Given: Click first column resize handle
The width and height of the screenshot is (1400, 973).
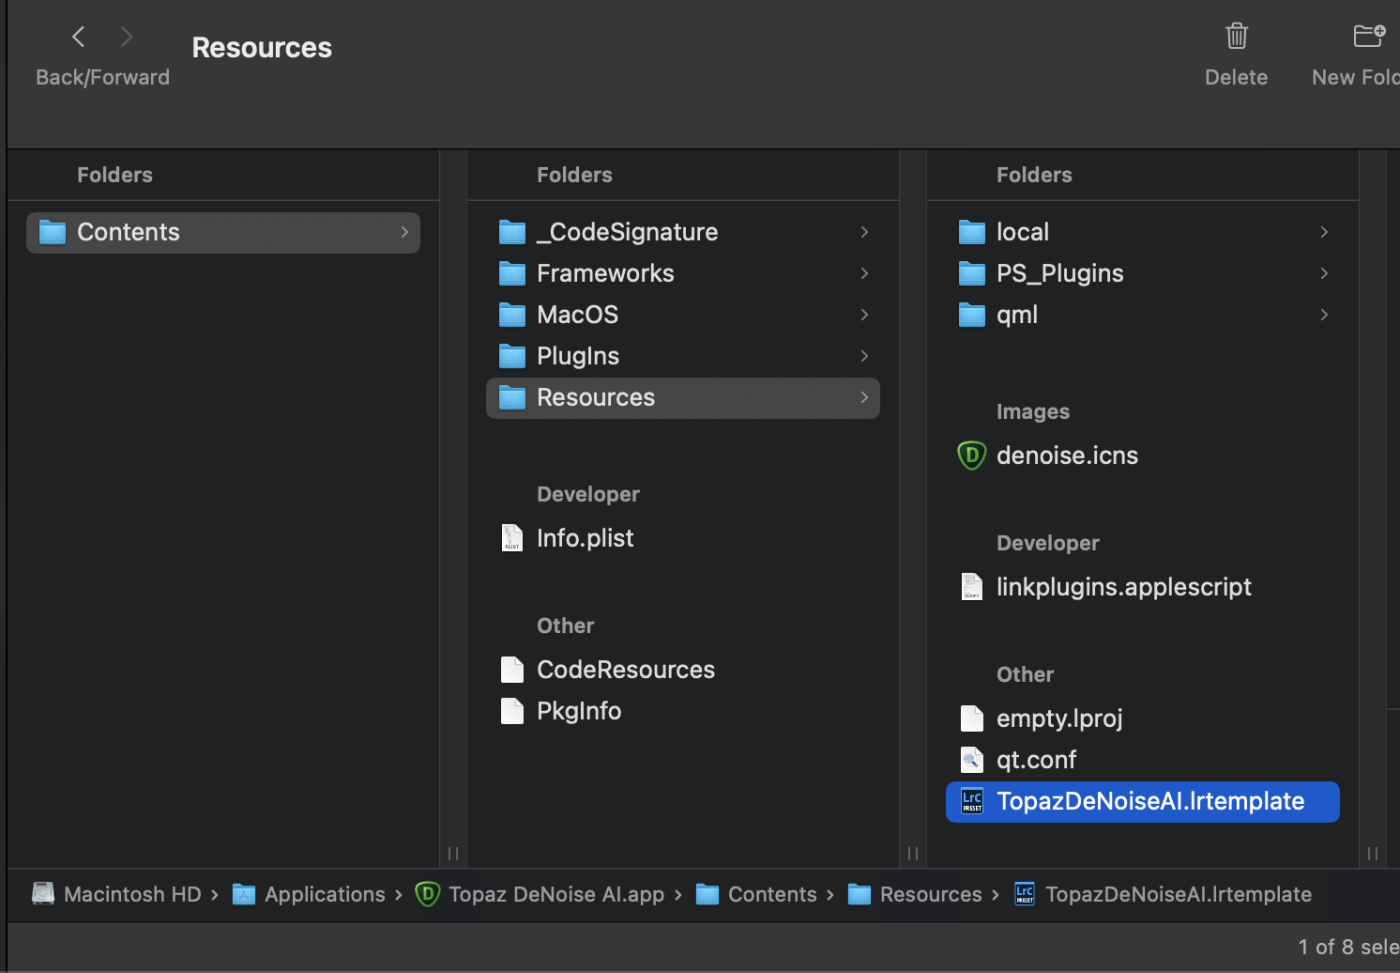Looking at the screenshot, I should point(453,854).
